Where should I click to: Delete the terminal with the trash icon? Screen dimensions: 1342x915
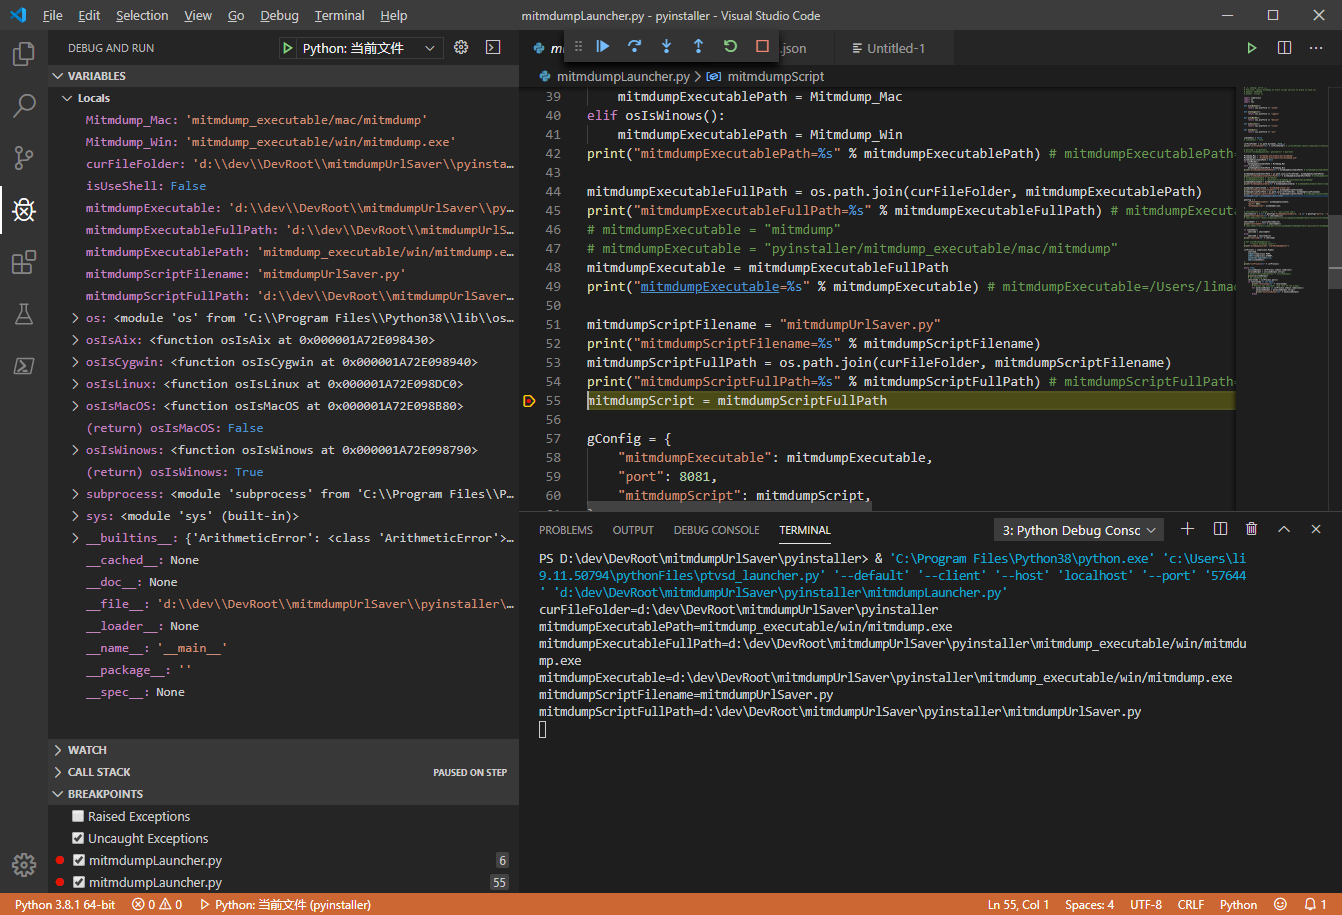pos(1252,529)
